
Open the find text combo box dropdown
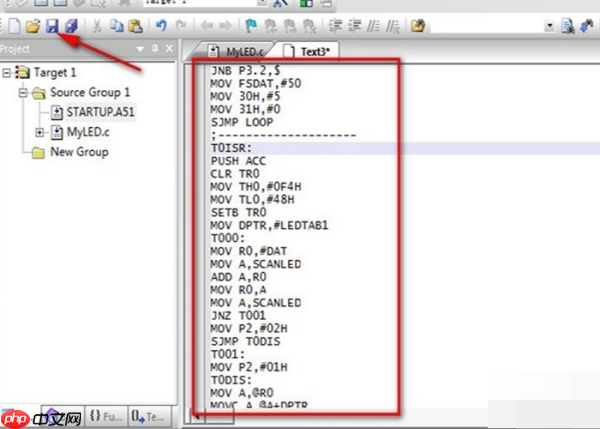click(x=550, y=26)
